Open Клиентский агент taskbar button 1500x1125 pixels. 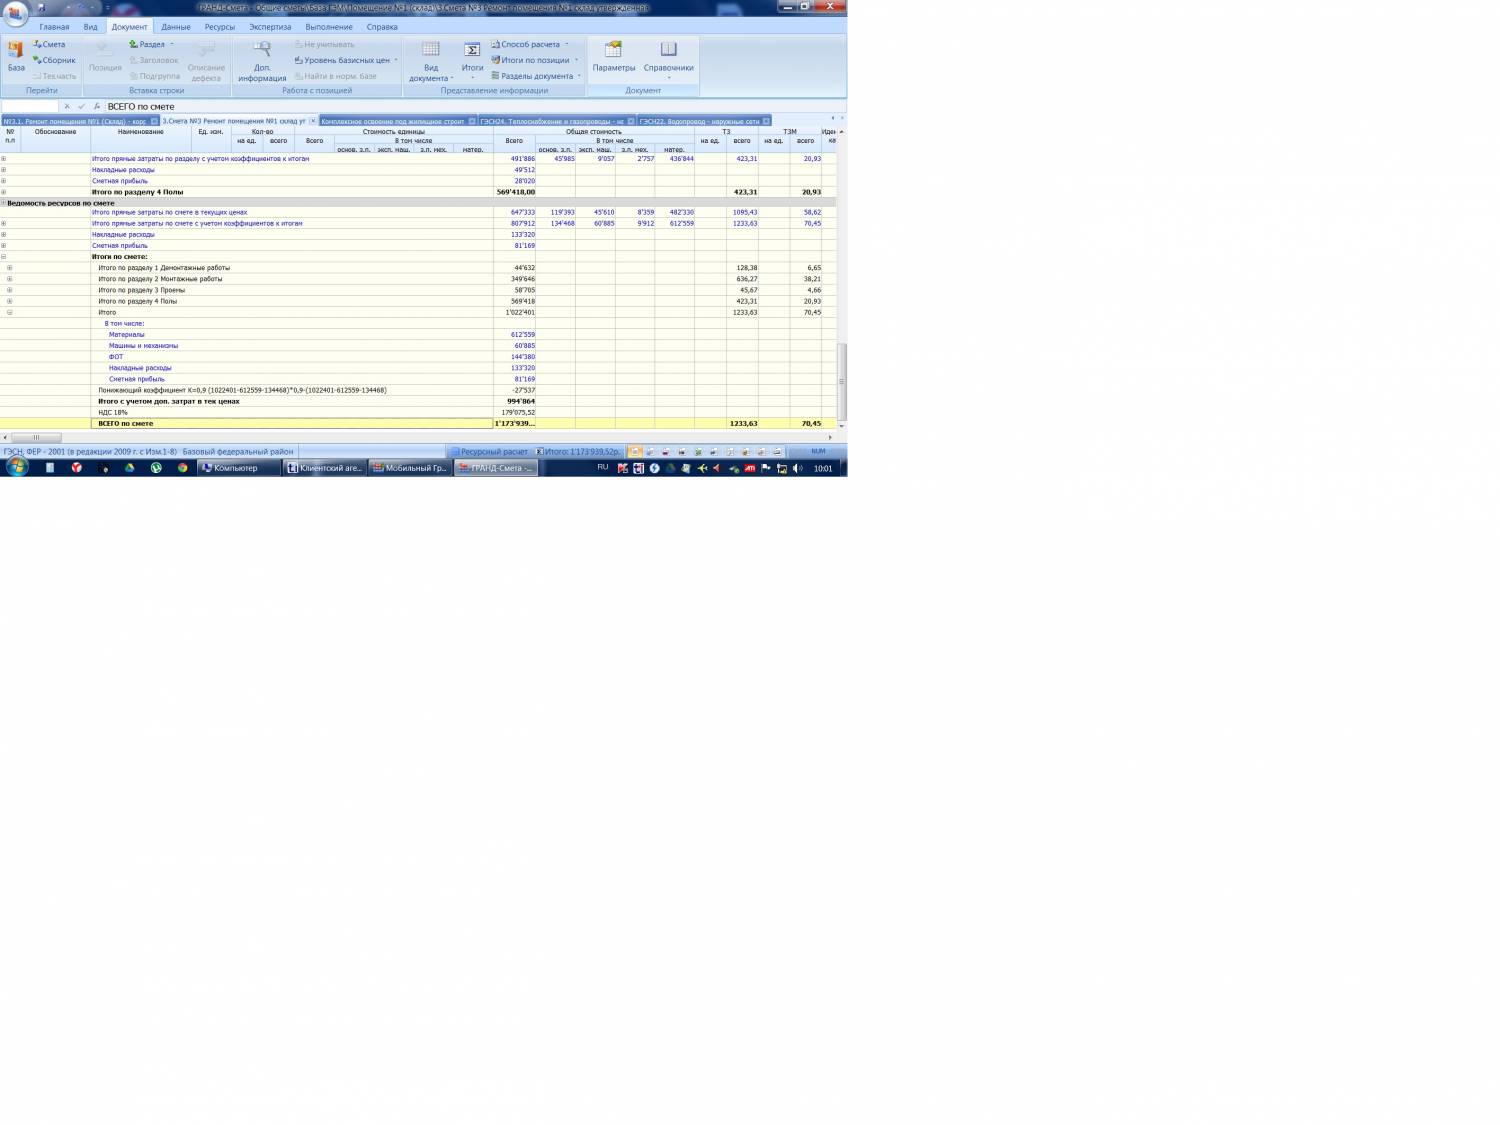(x=324, y=468)
